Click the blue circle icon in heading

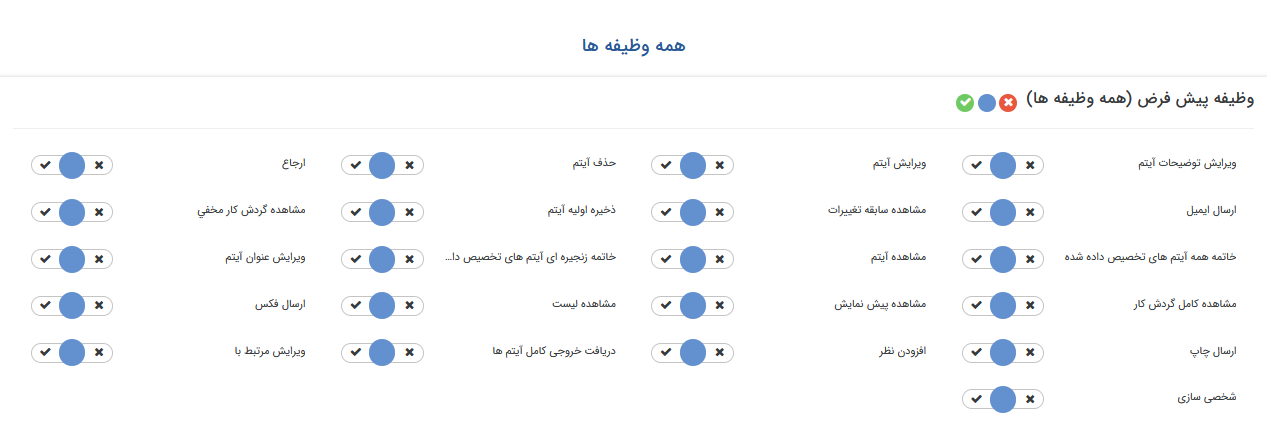coord(986,102)
